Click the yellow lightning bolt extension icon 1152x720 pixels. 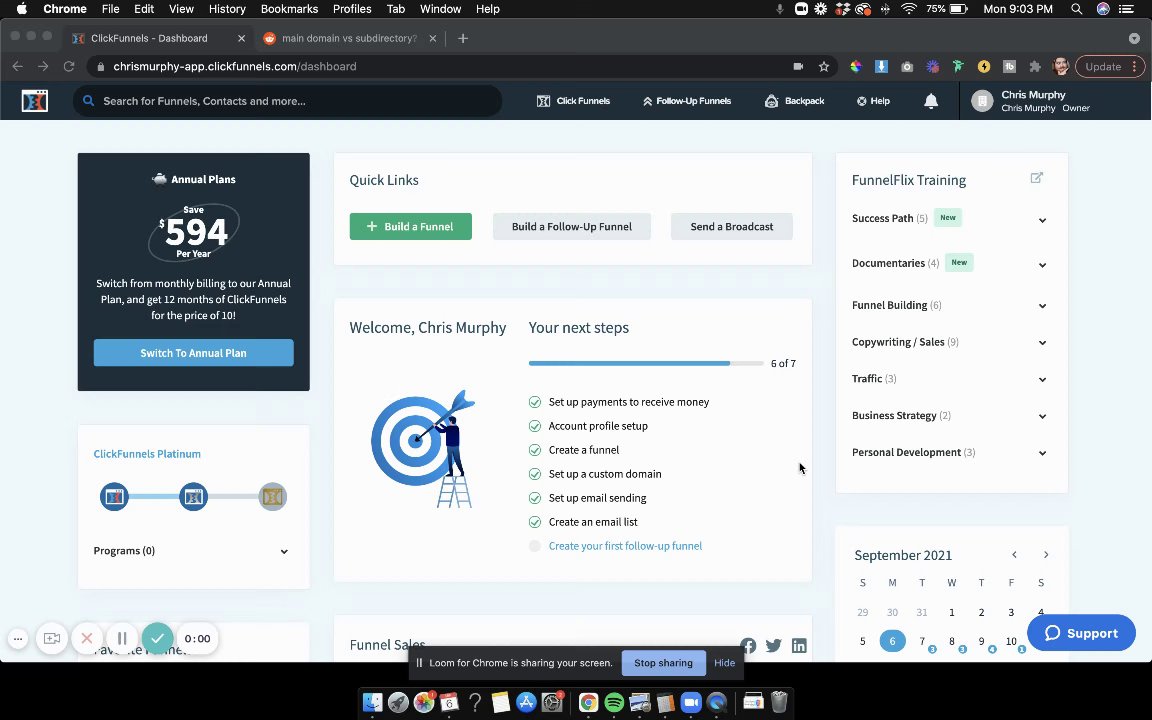[984, 66]
